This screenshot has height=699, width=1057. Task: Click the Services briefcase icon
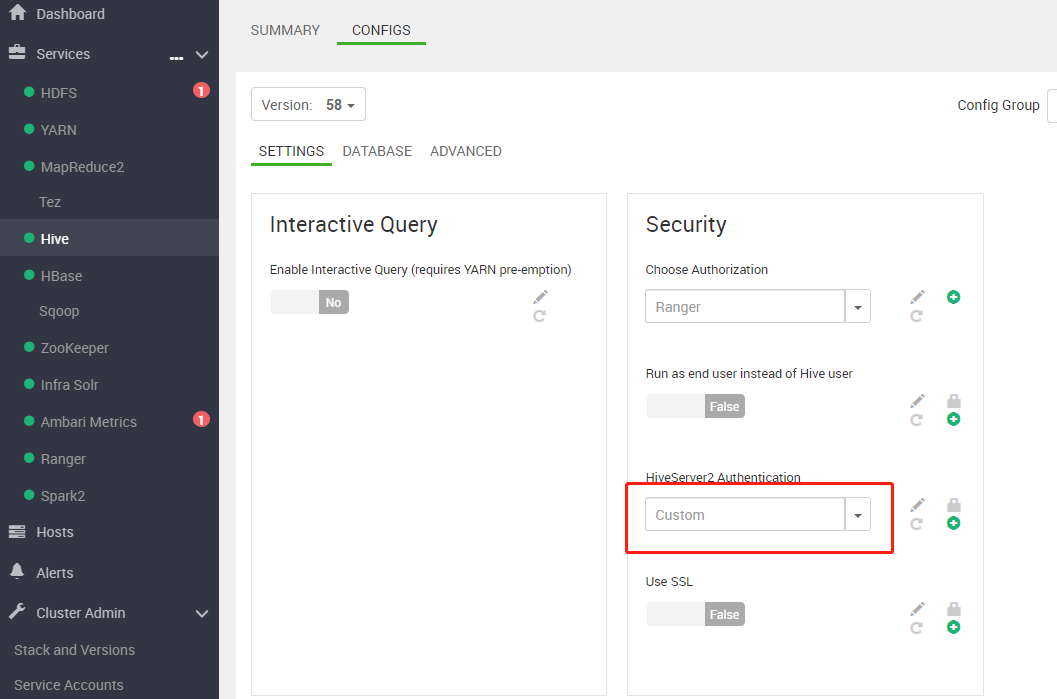pos(17,52)
